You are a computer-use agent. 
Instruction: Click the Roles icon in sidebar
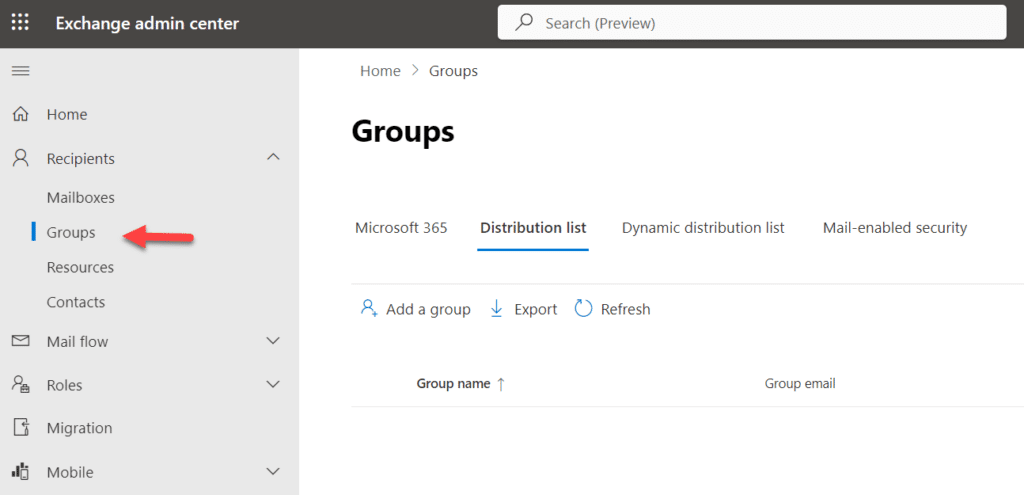20,385
